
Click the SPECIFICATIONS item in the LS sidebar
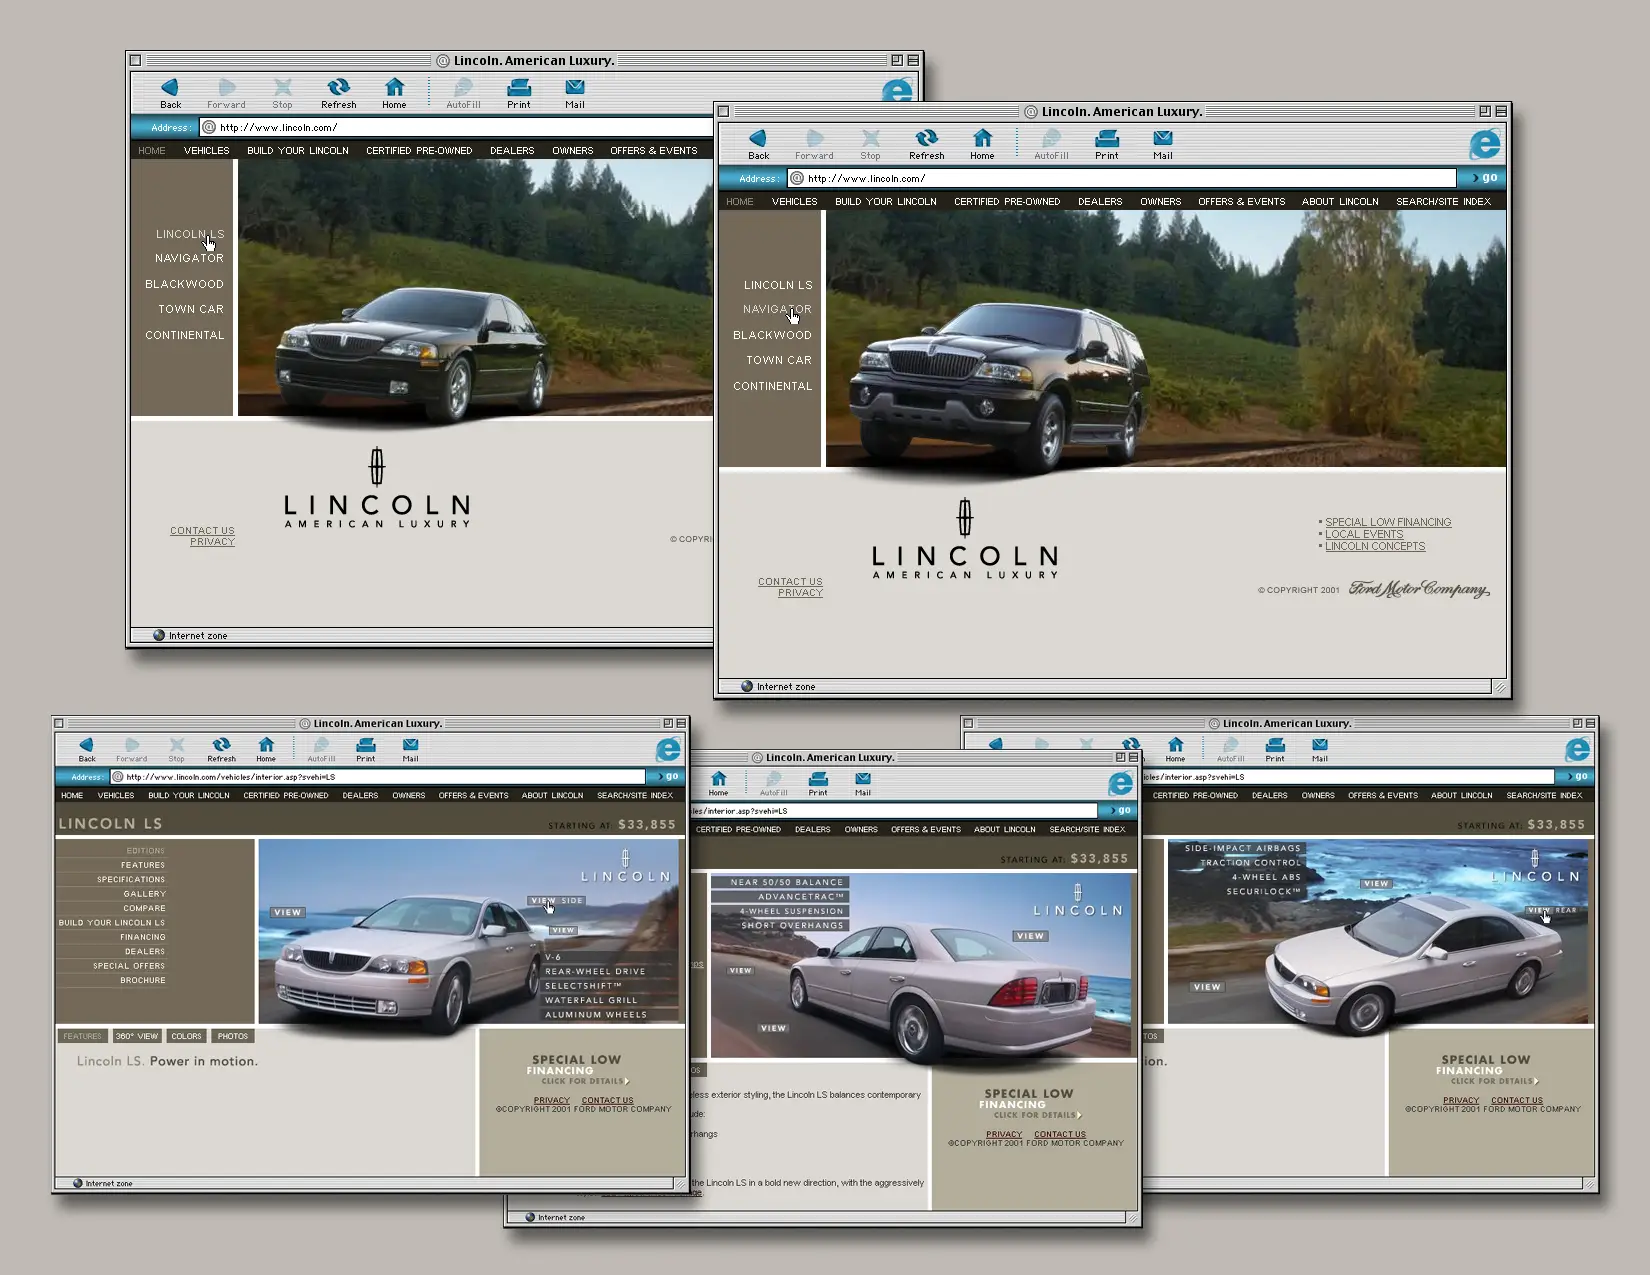[131, 880]
